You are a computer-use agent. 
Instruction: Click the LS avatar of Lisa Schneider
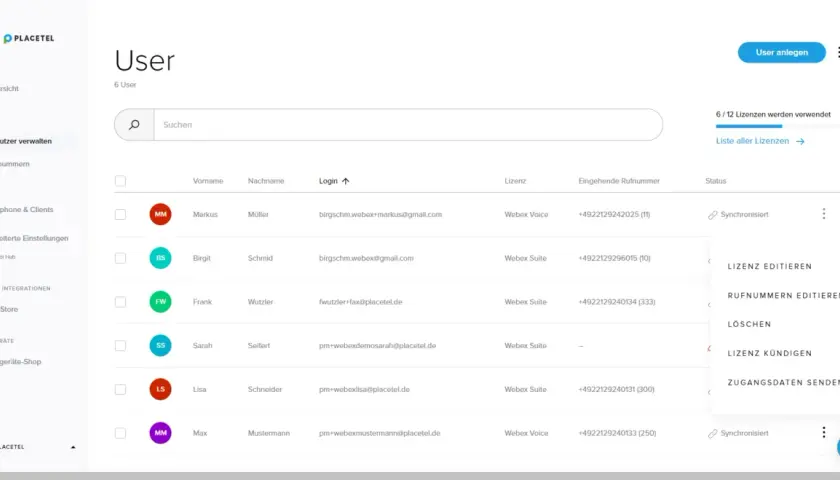[x=160, y=389]
